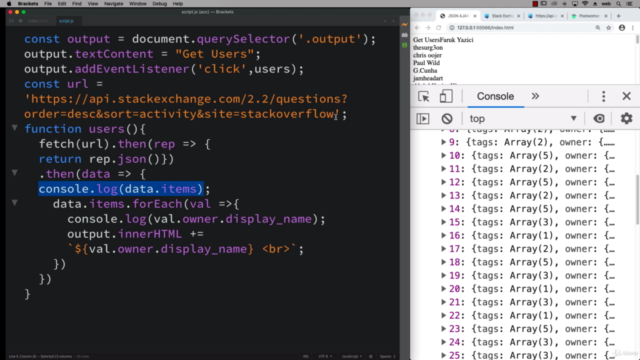This screenshot has width=640, height=360.
Task: Click the site info icon in address bar
Action: 452,28
